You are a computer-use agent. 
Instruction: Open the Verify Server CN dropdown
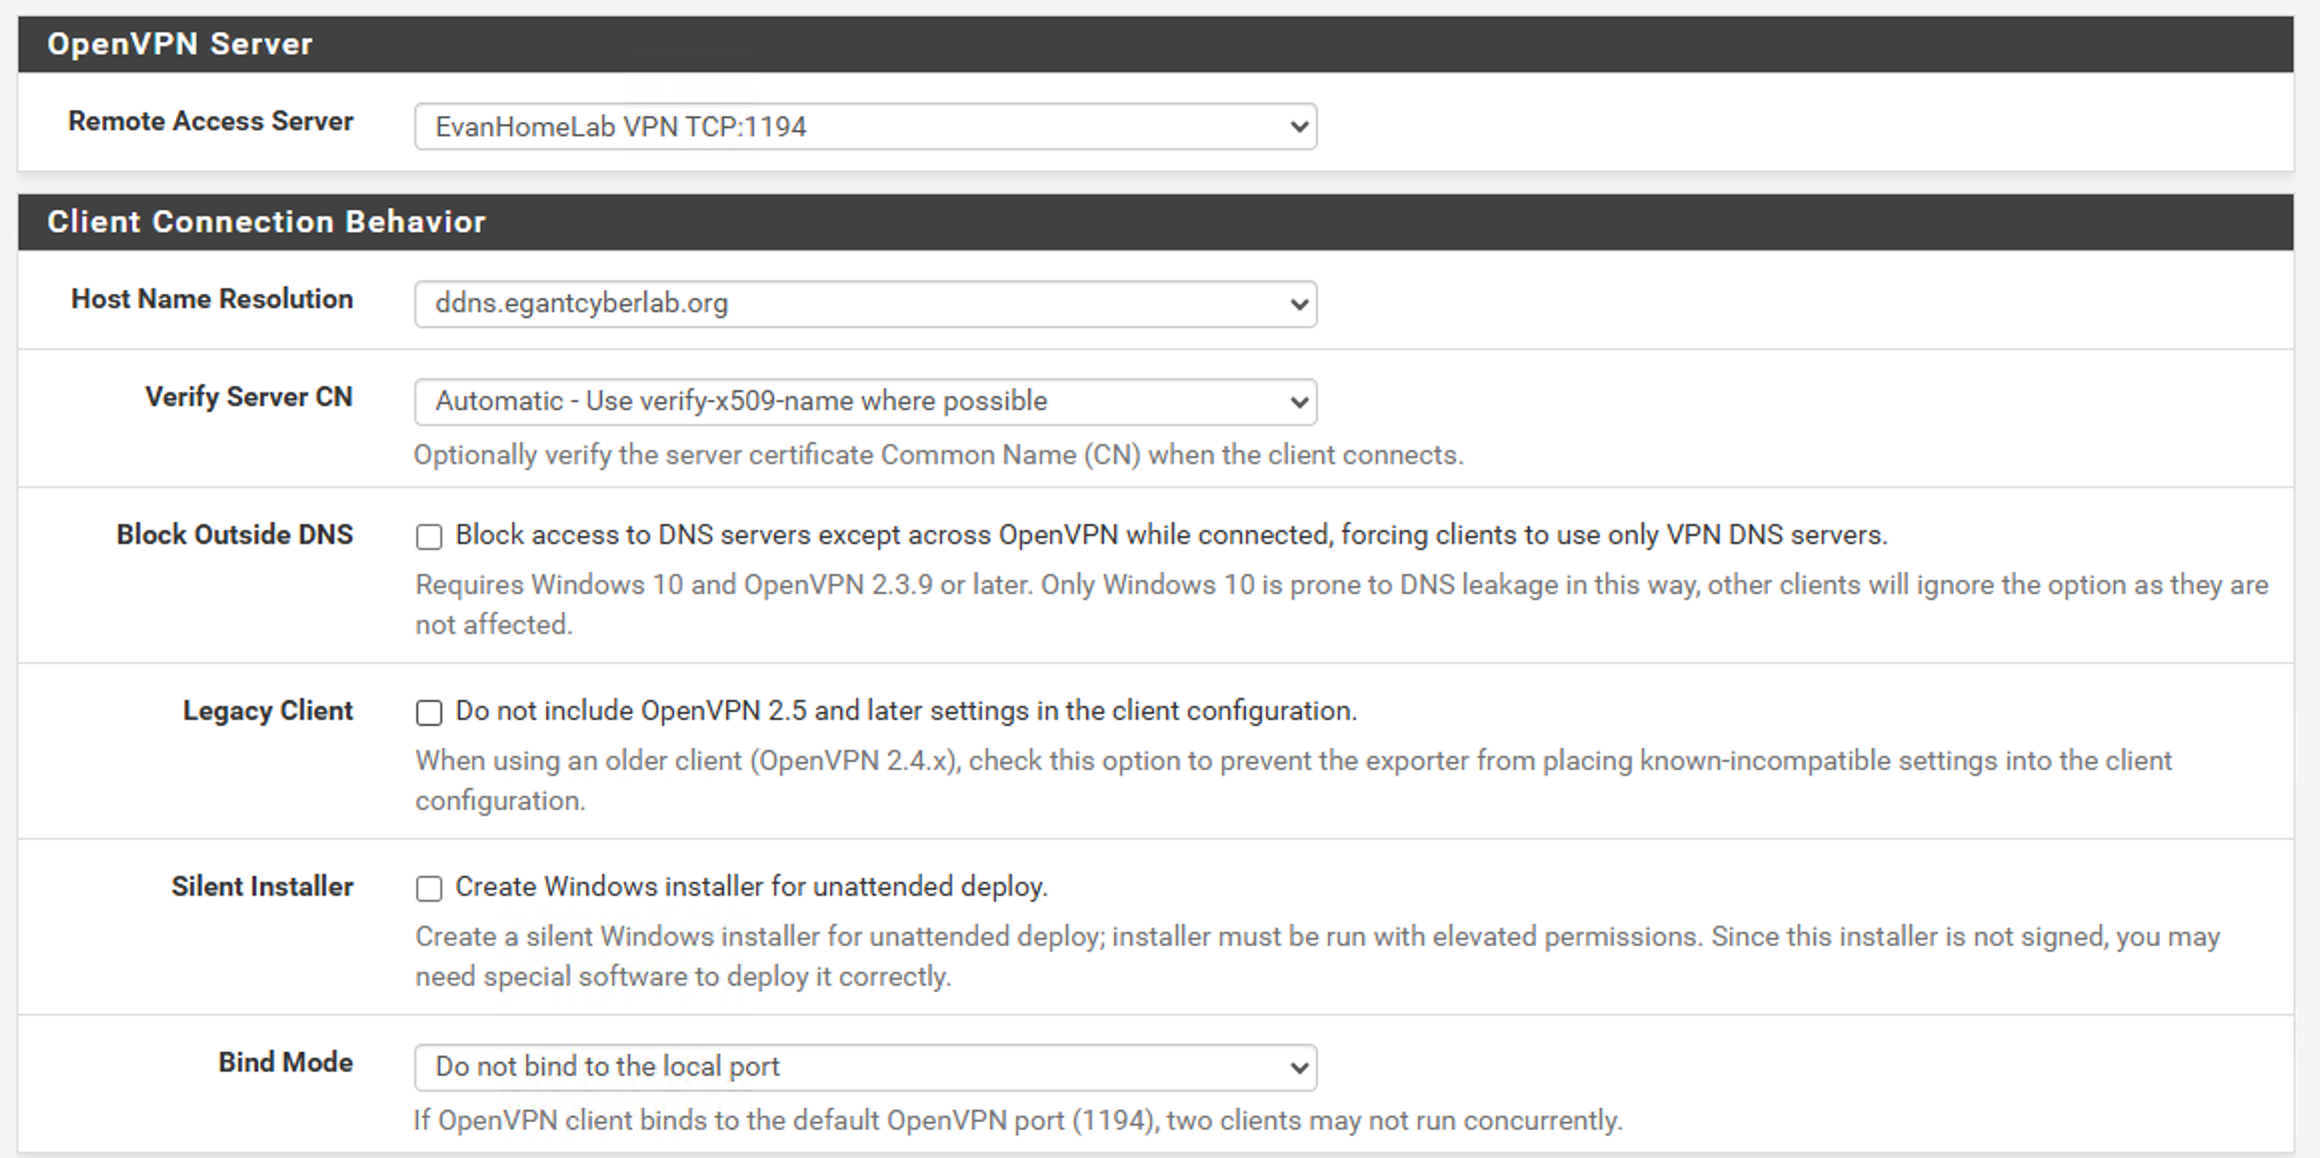(x=865, y=402)
